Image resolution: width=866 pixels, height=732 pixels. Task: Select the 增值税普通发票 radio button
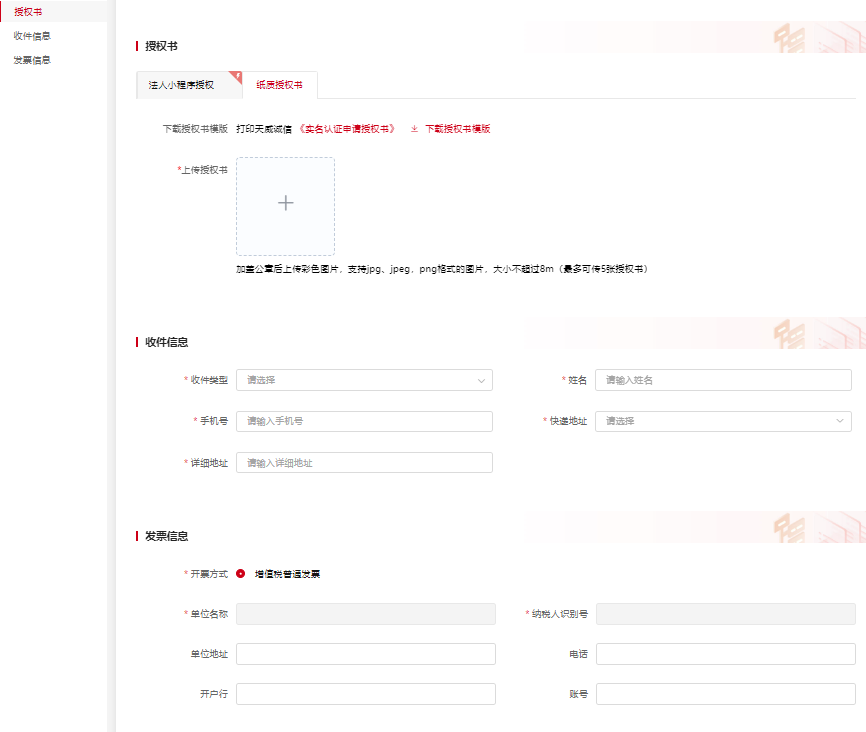241,574
